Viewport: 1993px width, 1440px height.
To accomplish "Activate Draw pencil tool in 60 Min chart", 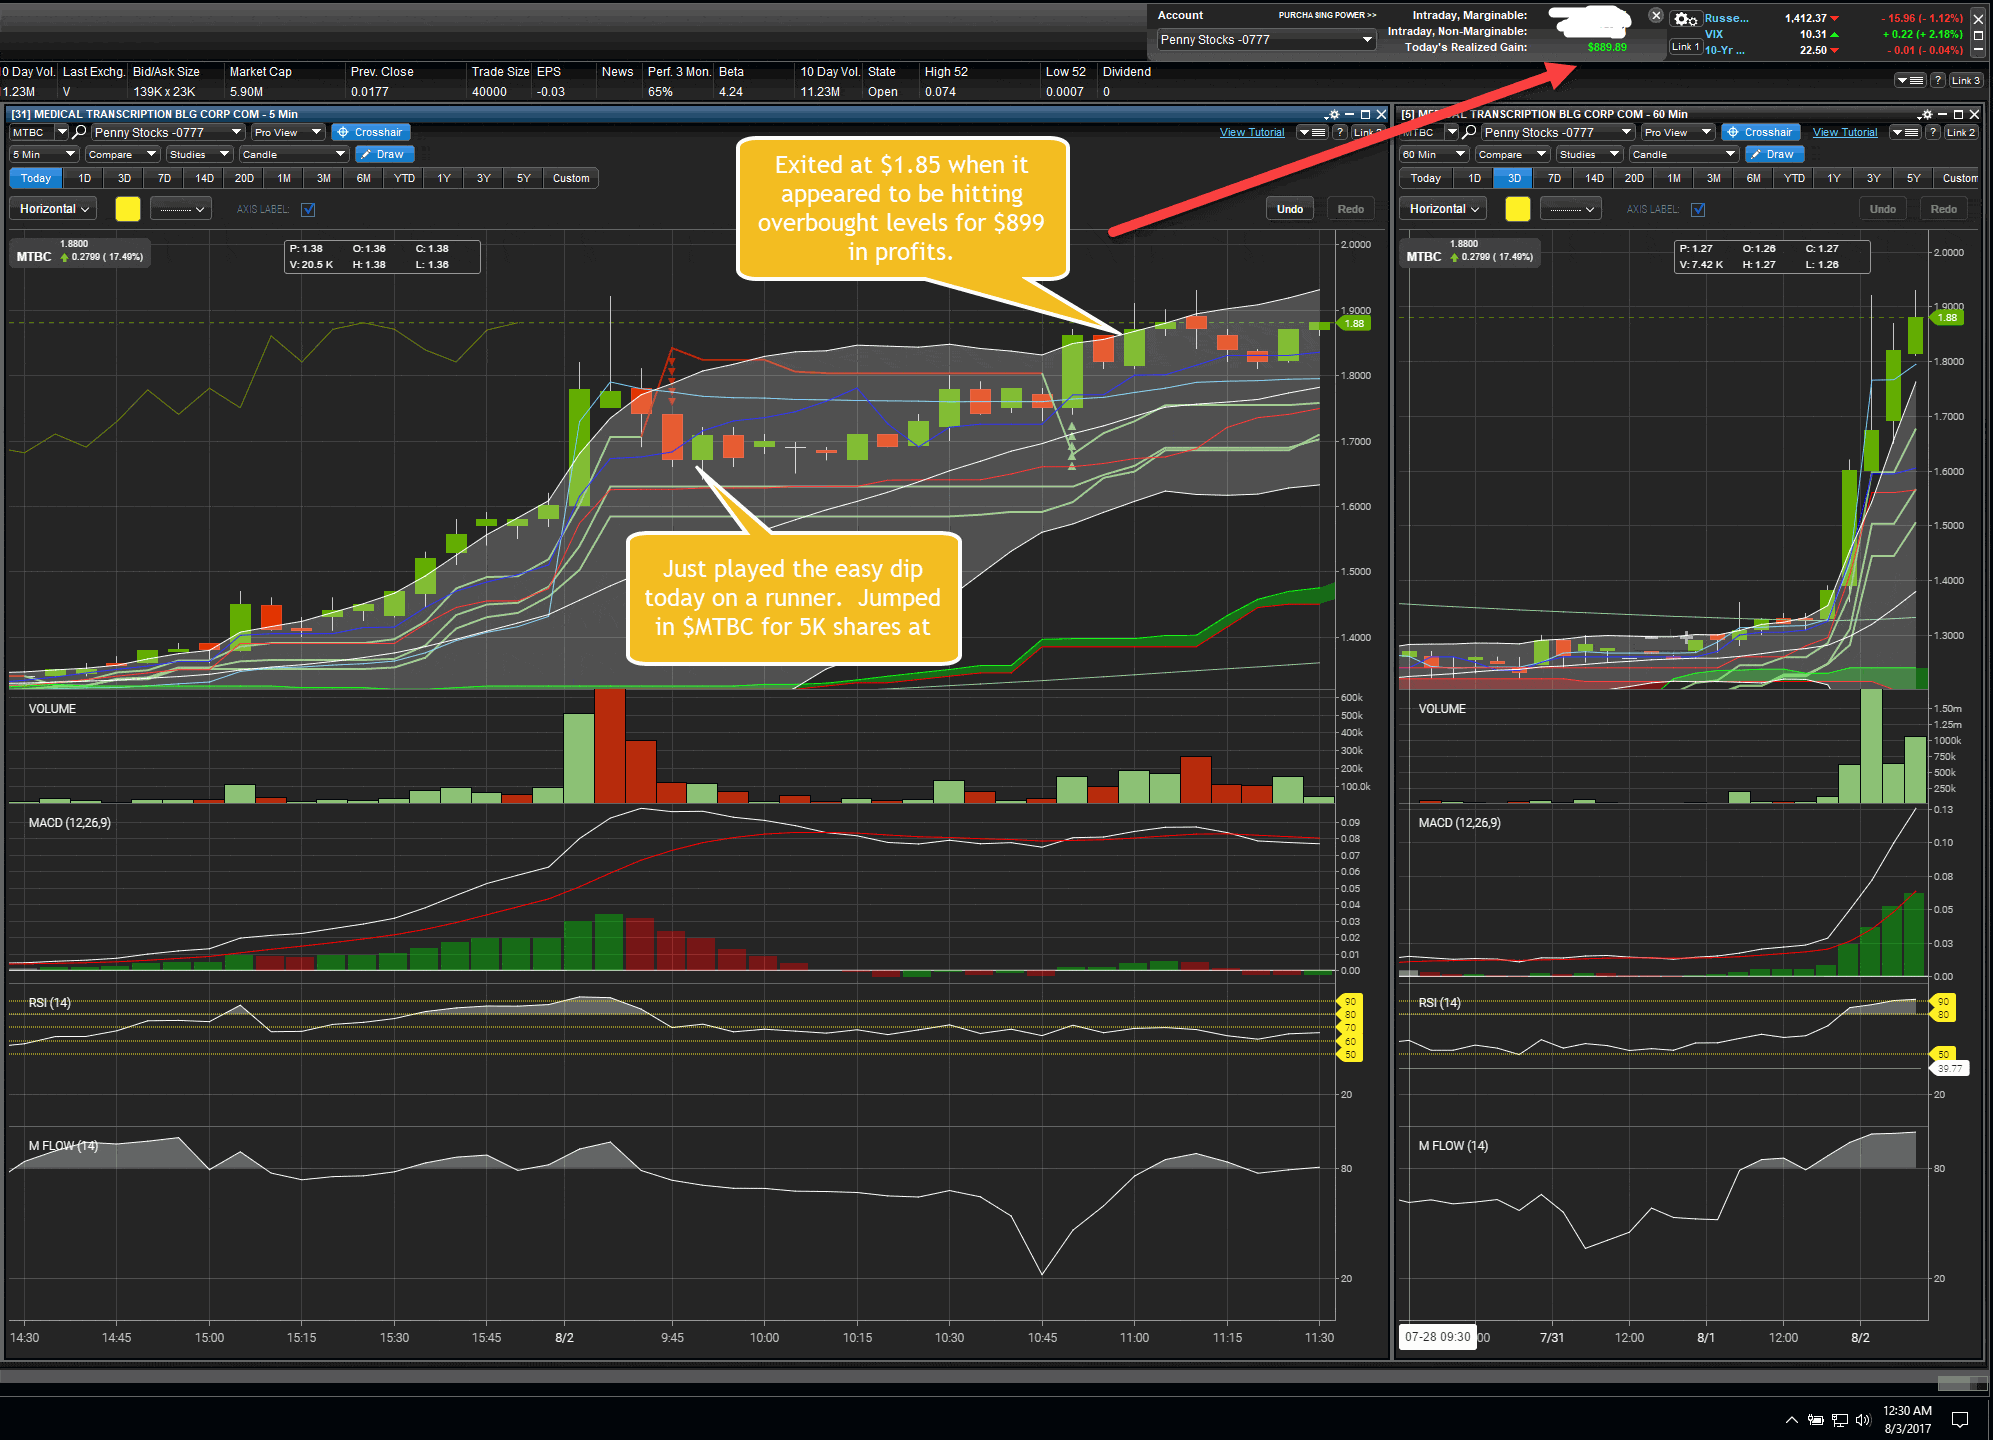I will [x=1773, y=154].
